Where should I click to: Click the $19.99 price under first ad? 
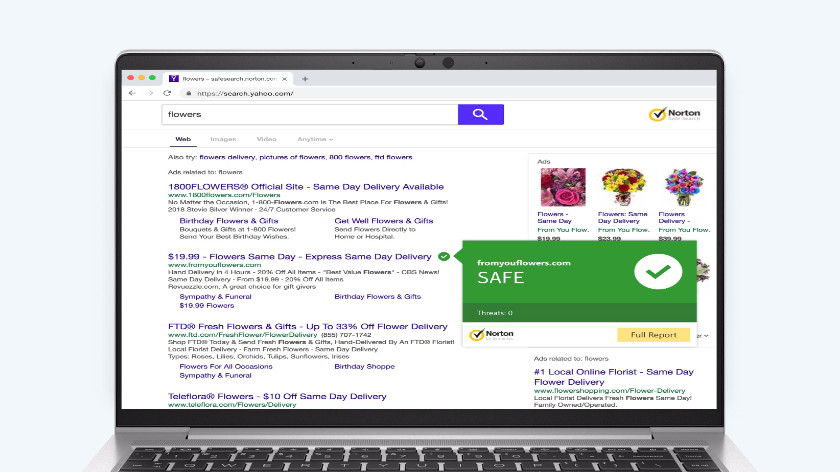(x=549, y=238)
